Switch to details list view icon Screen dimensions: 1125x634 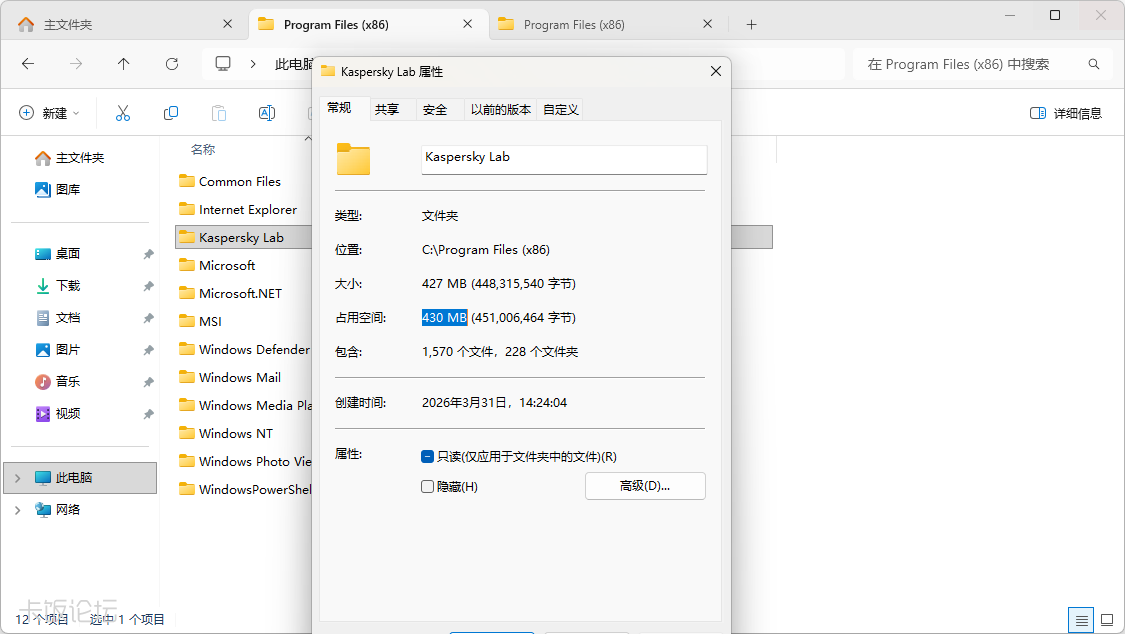point(1082,620)
